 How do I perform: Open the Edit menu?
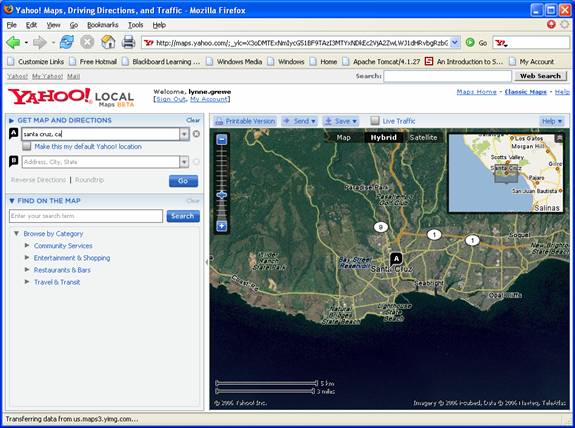click(x=31, y=25)
